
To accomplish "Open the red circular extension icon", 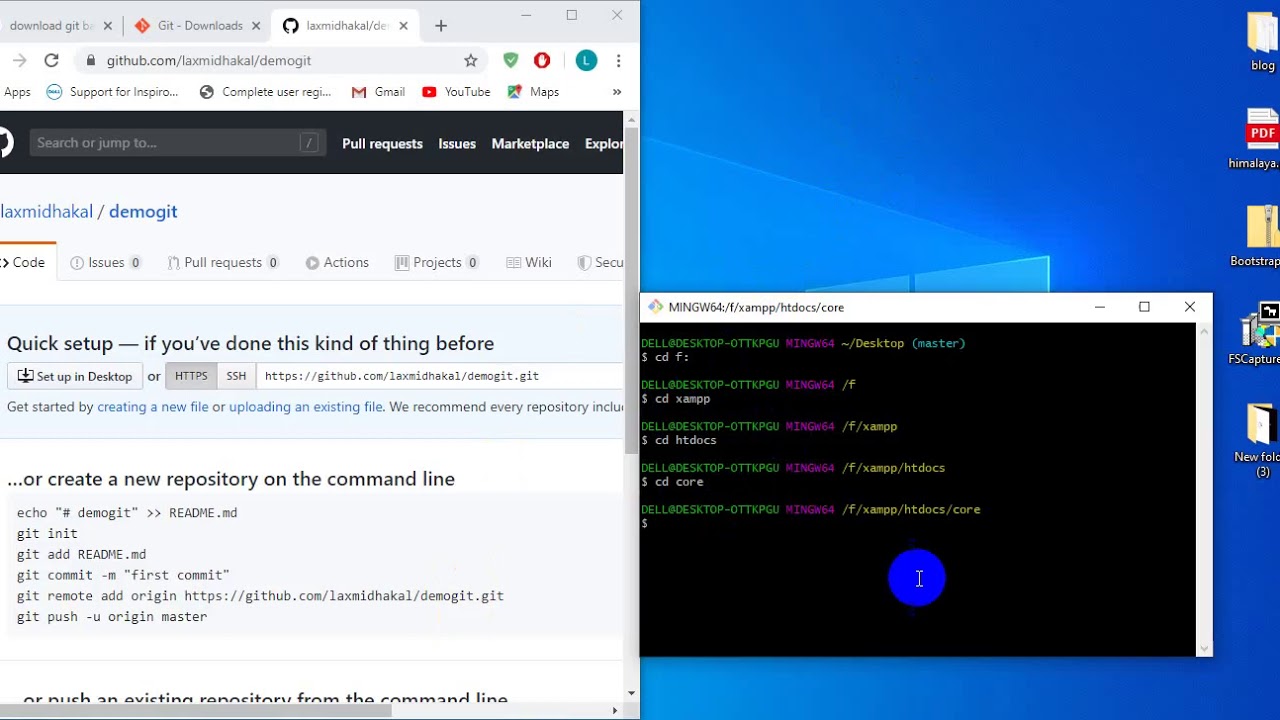I will tap(542, 60).
